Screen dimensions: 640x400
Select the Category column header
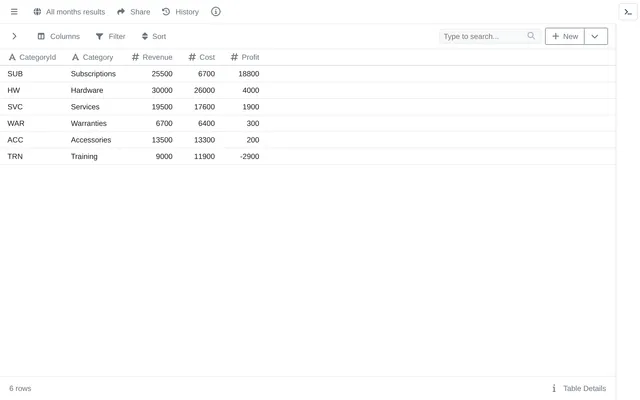98,57
